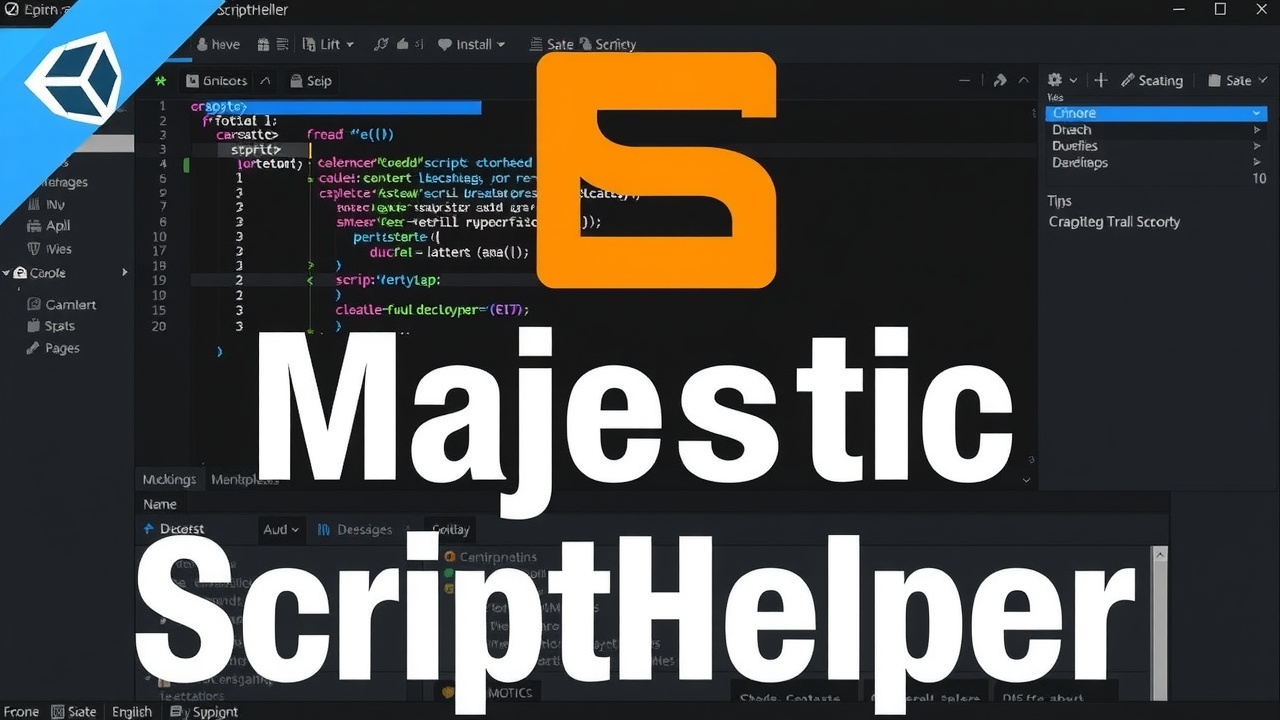The height and width of the screenshot is (720, 1280).
Task: Open dropdown arrow beside gear icon
Action: pos(1073,80)
